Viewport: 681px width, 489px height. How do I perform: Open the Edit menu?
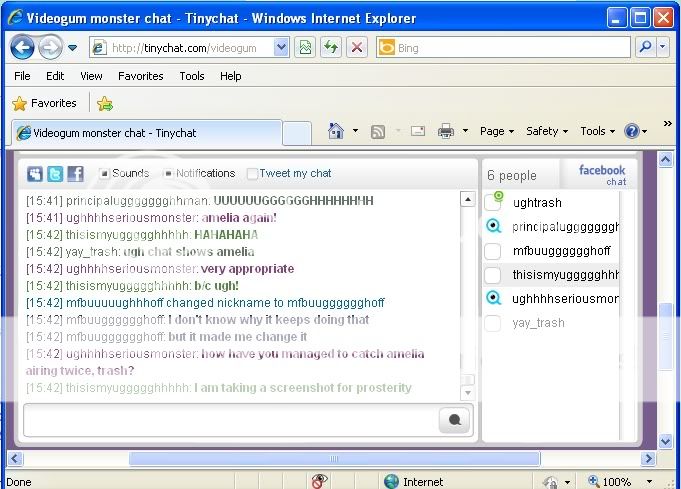tap(55, 76)
